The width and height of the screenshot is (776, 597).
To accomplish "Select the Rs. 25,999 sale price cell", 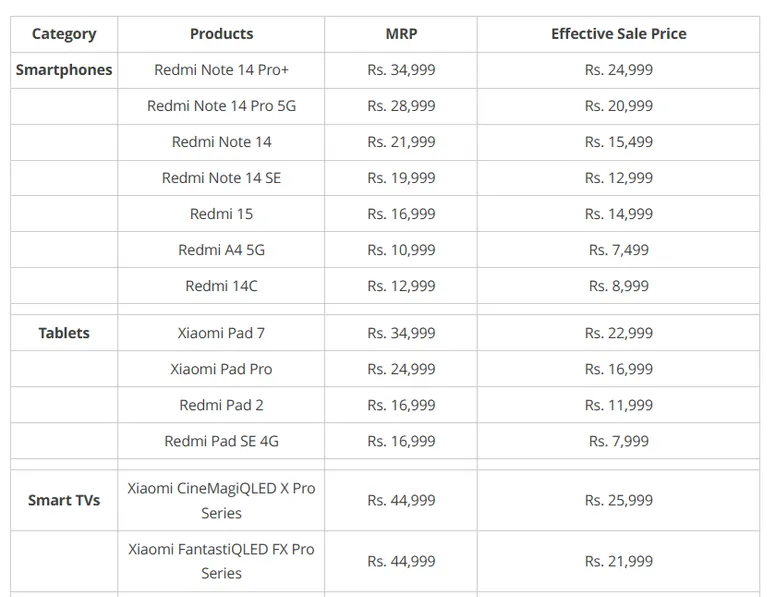I will [x=618, y=500].
